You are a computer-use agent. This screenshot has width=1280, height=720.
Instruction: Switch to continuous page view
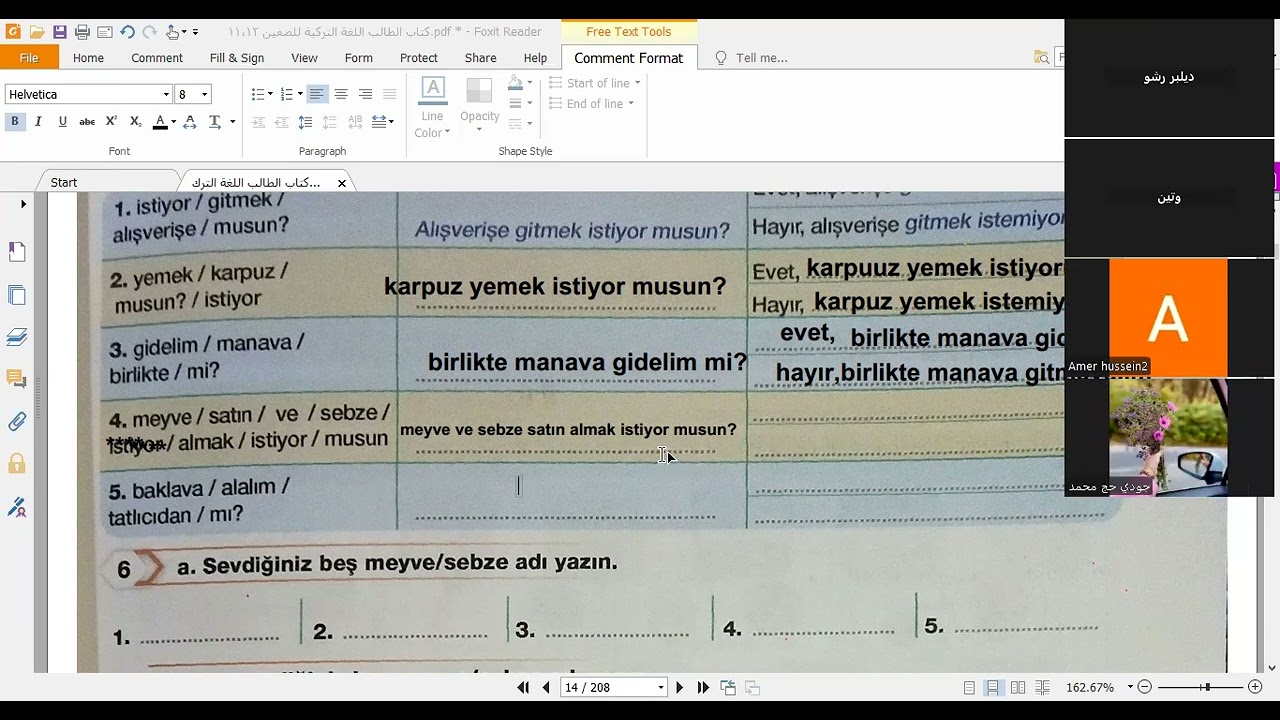click(993, 687)
